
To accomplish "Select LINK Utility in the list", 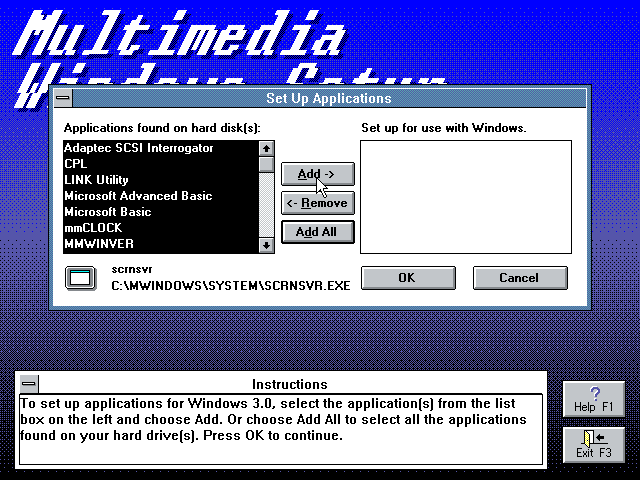I will [x=161, y=180].
